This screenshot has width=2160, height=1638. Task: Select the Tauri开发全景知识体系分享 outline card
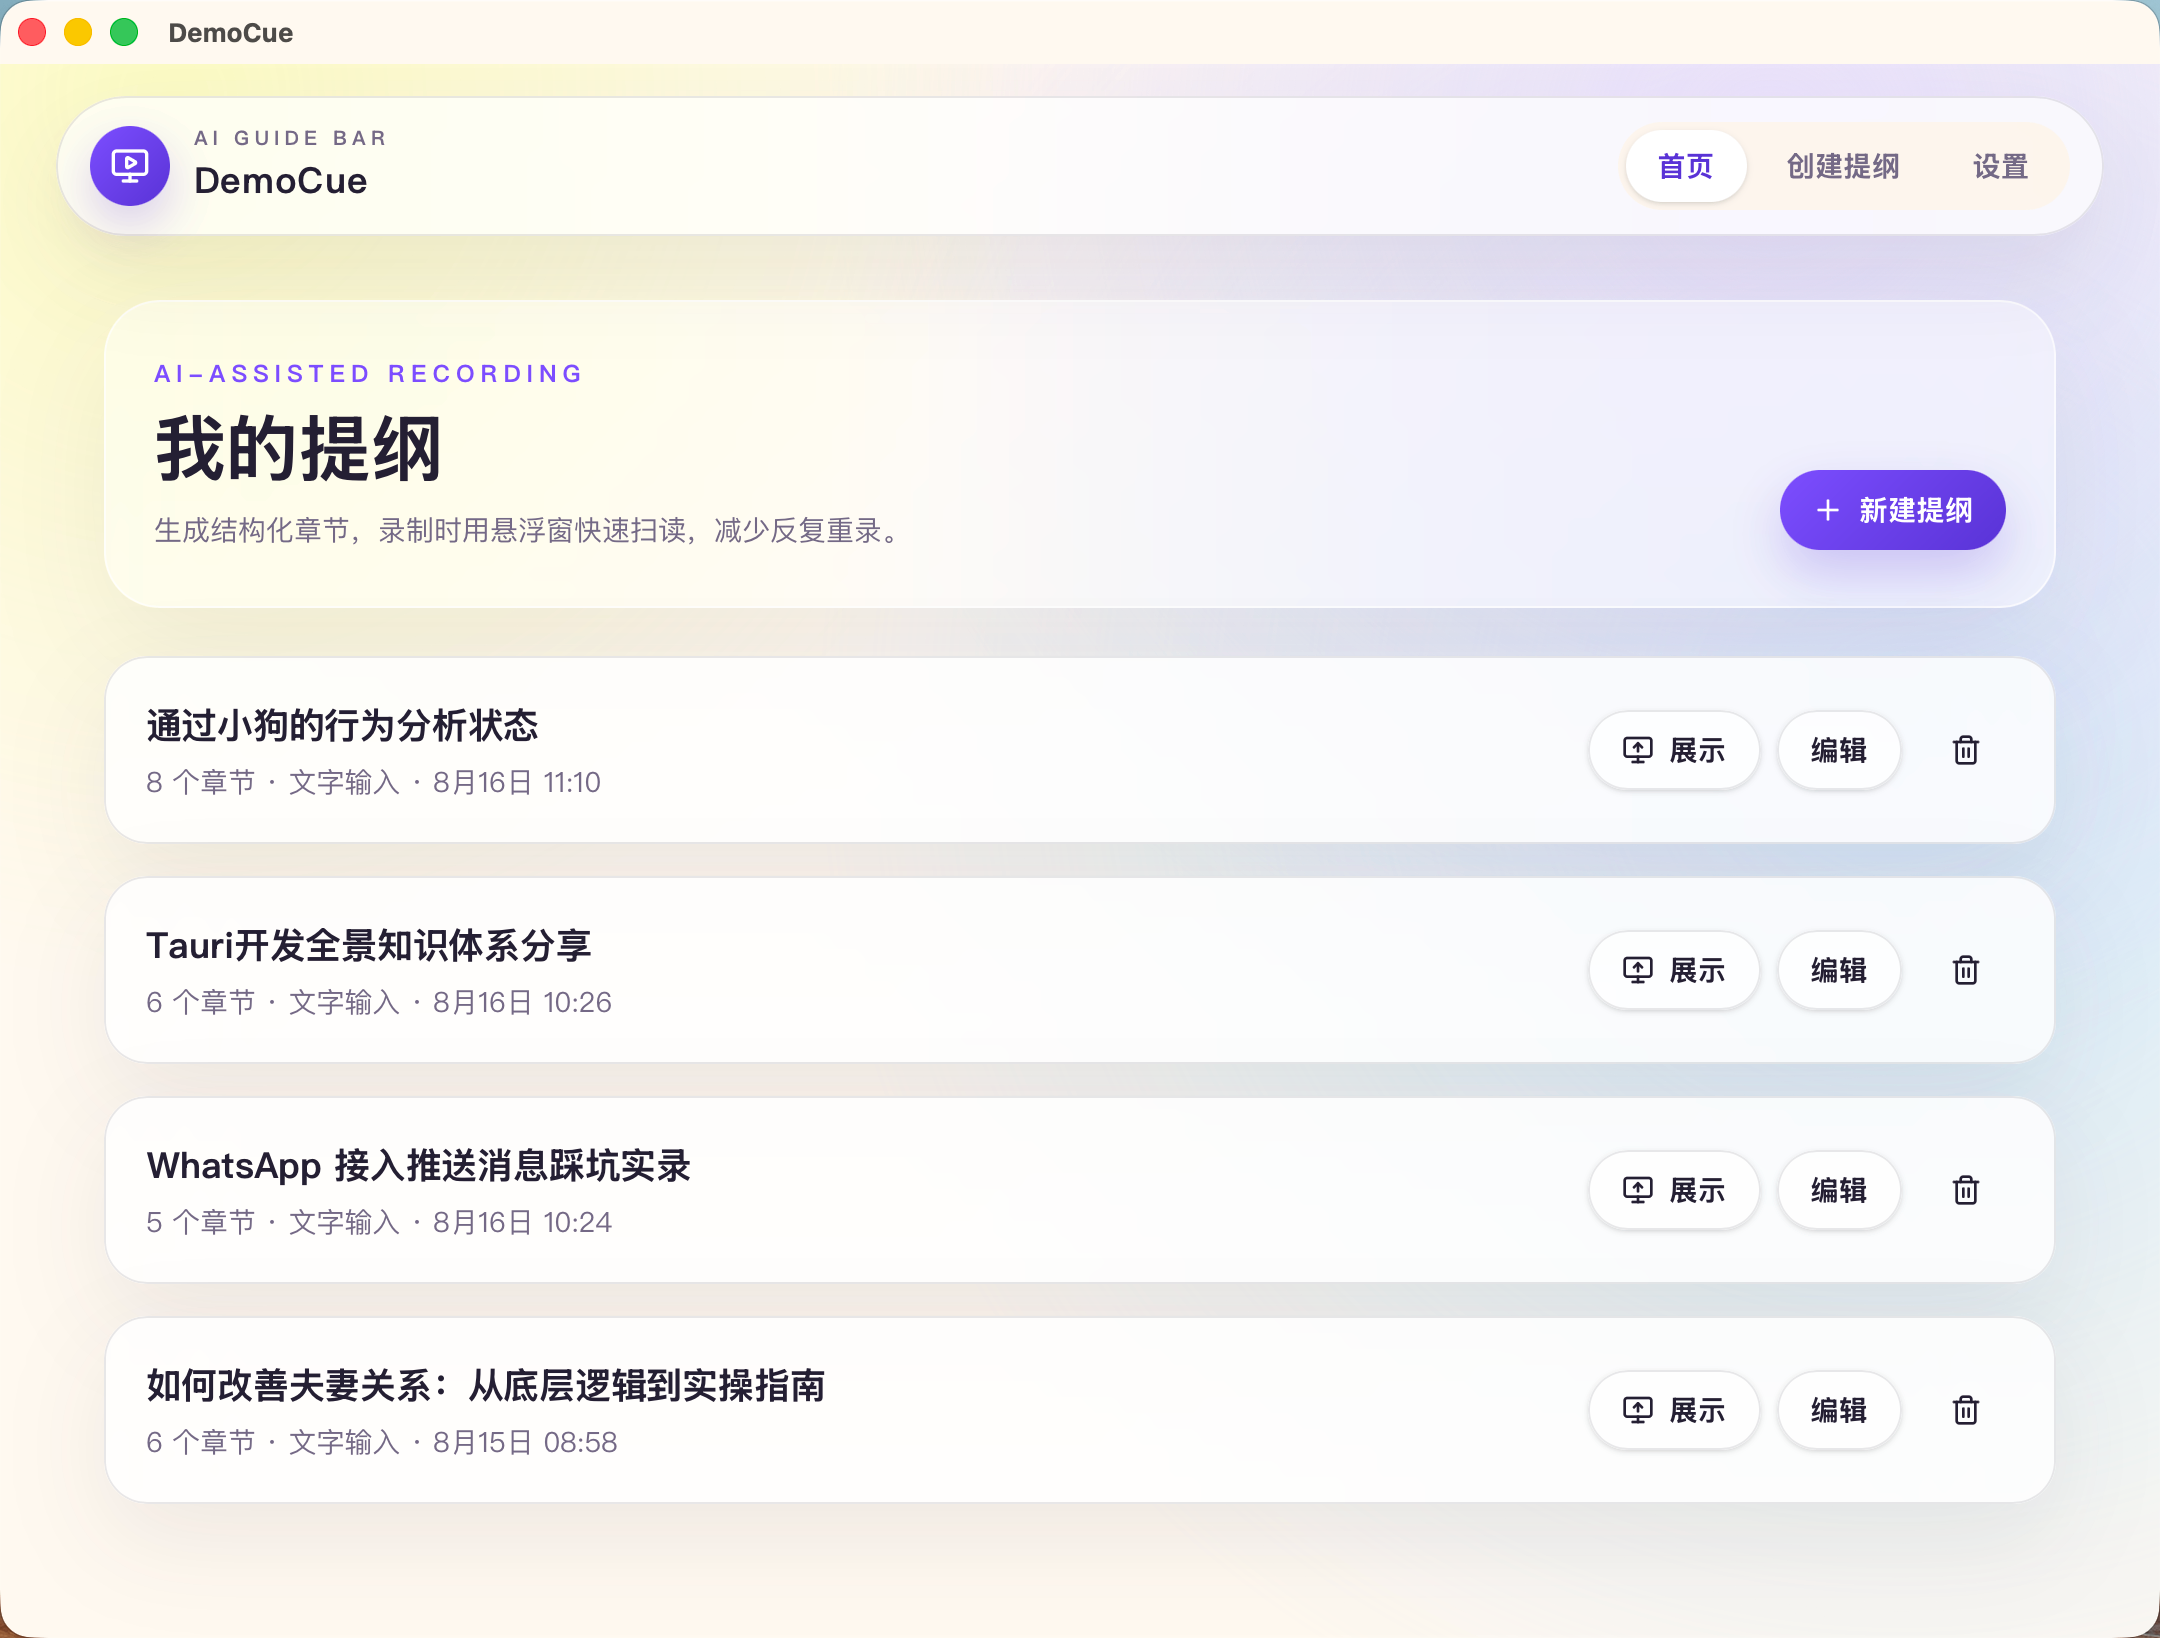1080,970
